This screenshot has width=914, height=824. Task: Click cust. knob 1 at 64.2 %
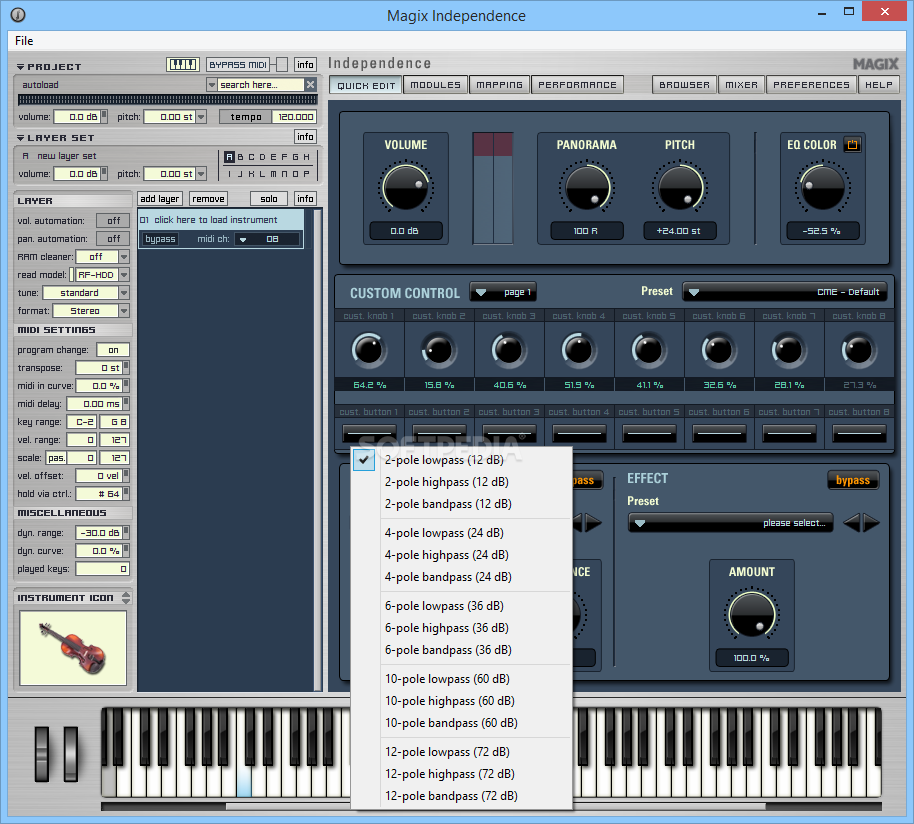tap(369, 350)
